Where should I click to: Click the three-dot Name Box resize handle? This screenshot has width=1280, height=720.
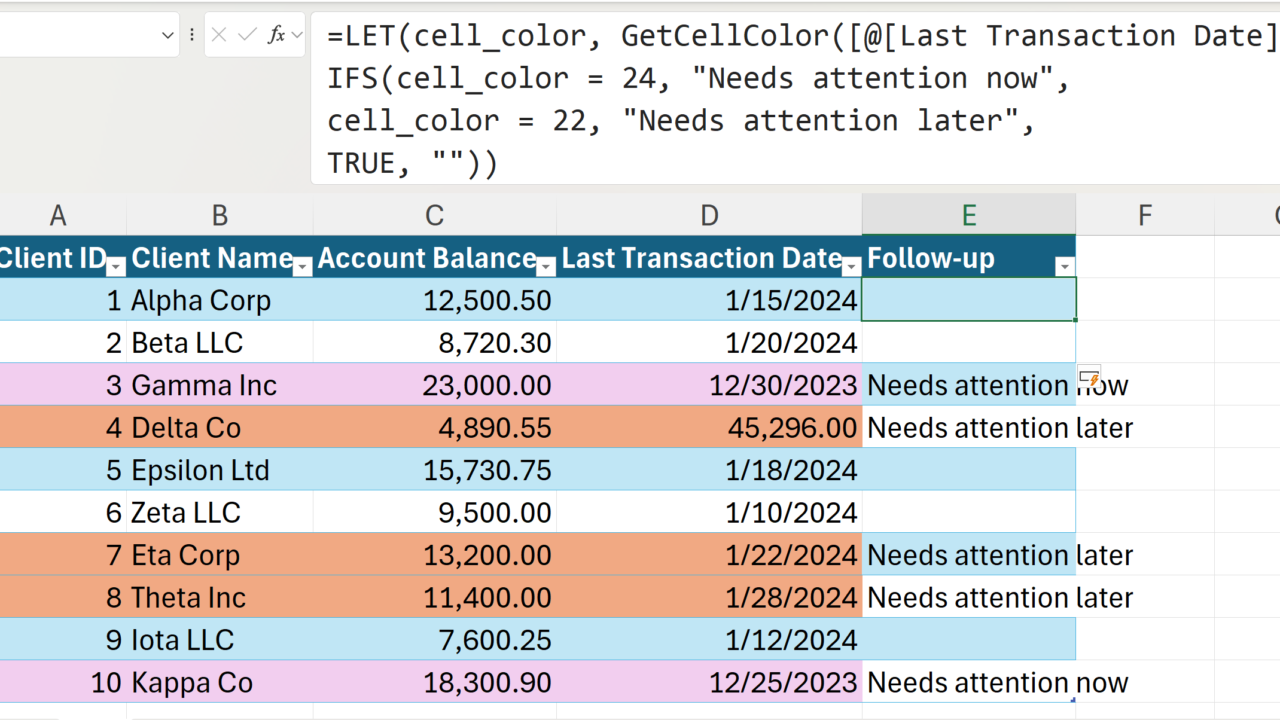(x=192, y=35)
